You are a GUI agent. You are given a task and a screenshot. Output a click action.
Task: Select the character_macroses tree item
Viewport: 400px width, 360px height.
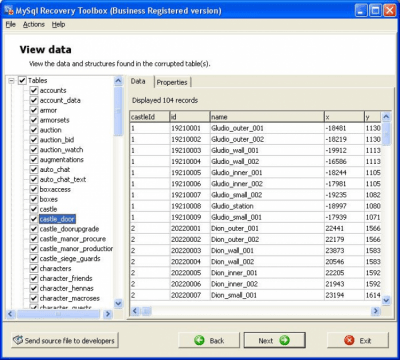(x=70, y=298)
